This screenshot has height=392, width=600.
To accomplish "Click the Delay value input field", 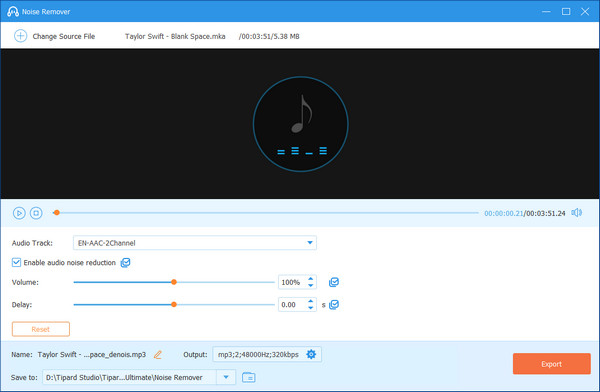I will point(293,305).
